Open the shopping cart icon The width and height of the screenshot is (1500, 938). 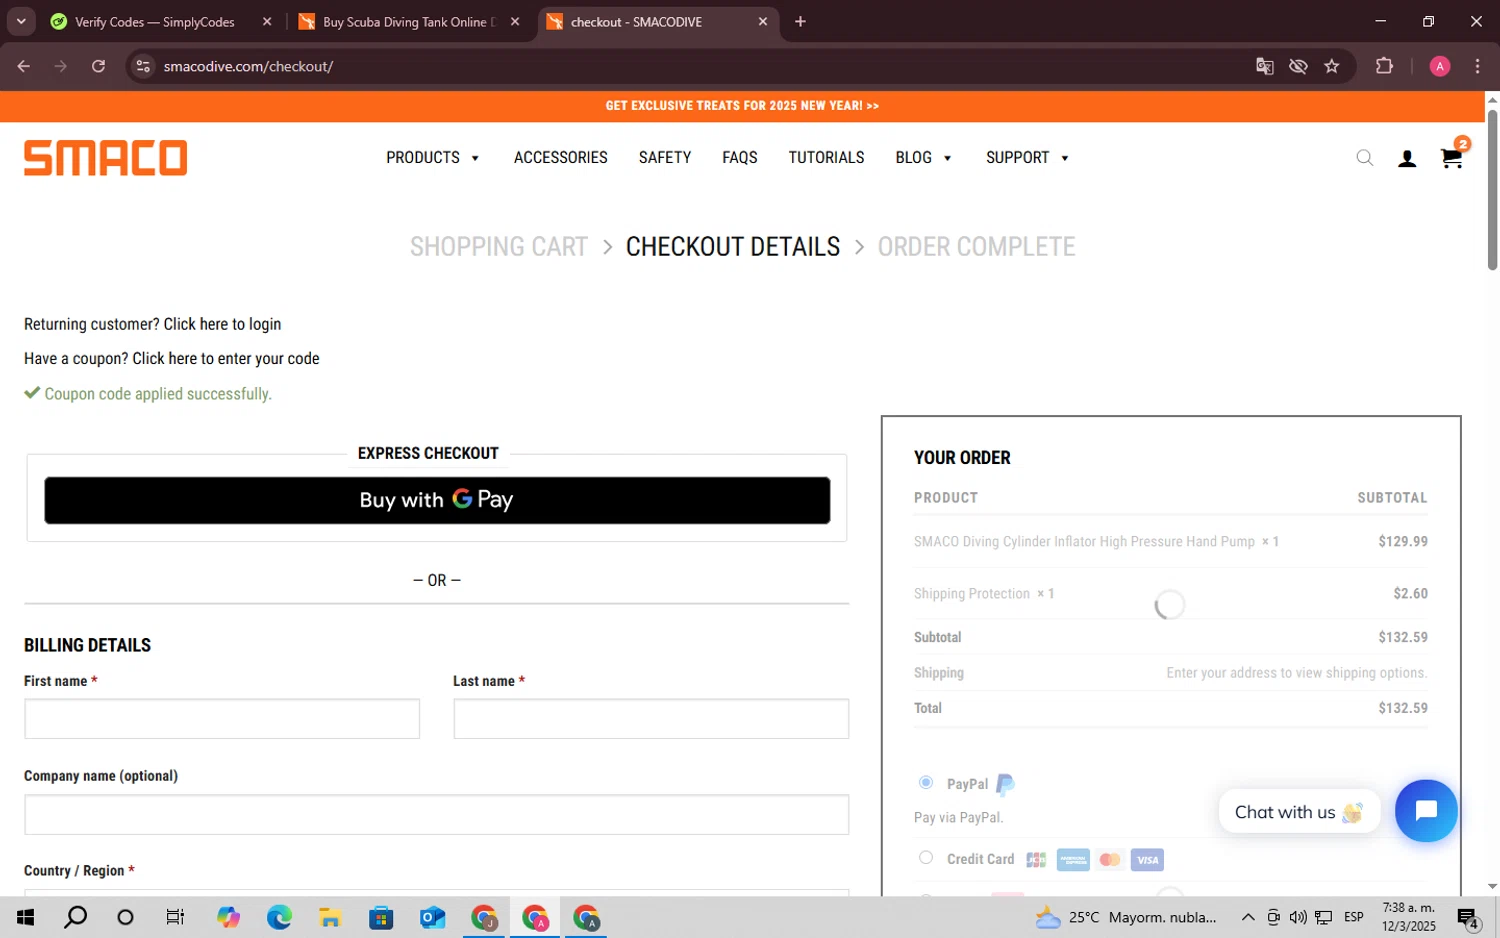click(1452, 157)
